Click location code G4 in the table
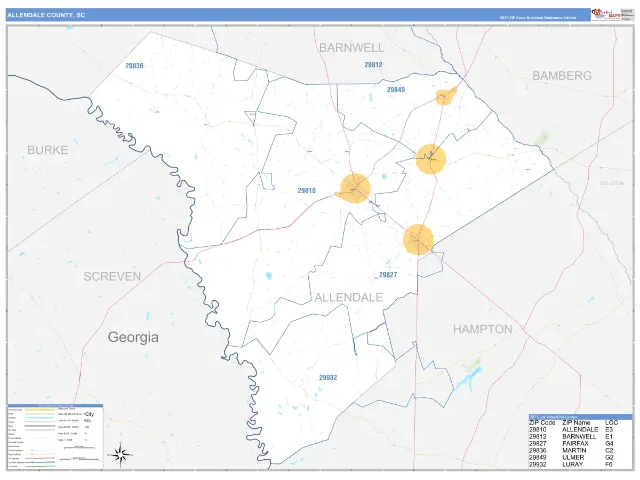Screen dimensions: 640x480 (x=609, y=444)
